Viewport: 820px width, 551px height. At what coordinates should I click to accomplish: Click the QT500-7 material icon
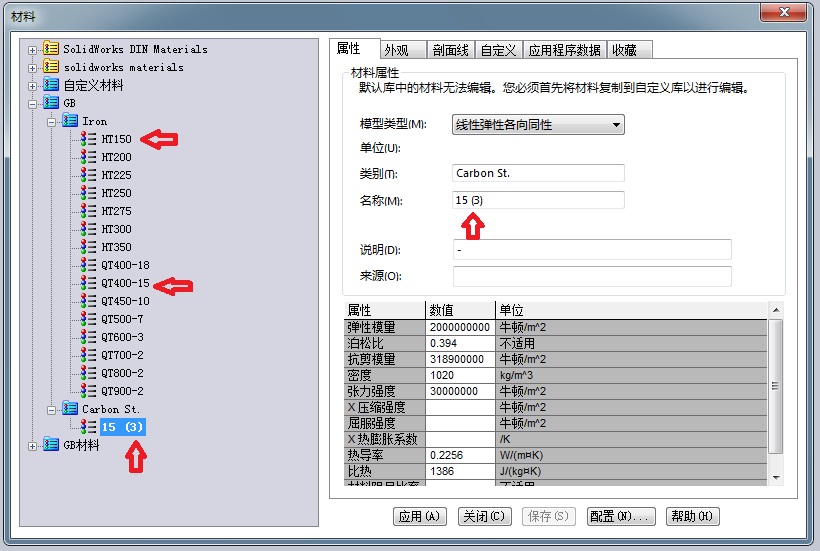coord(88,318)
